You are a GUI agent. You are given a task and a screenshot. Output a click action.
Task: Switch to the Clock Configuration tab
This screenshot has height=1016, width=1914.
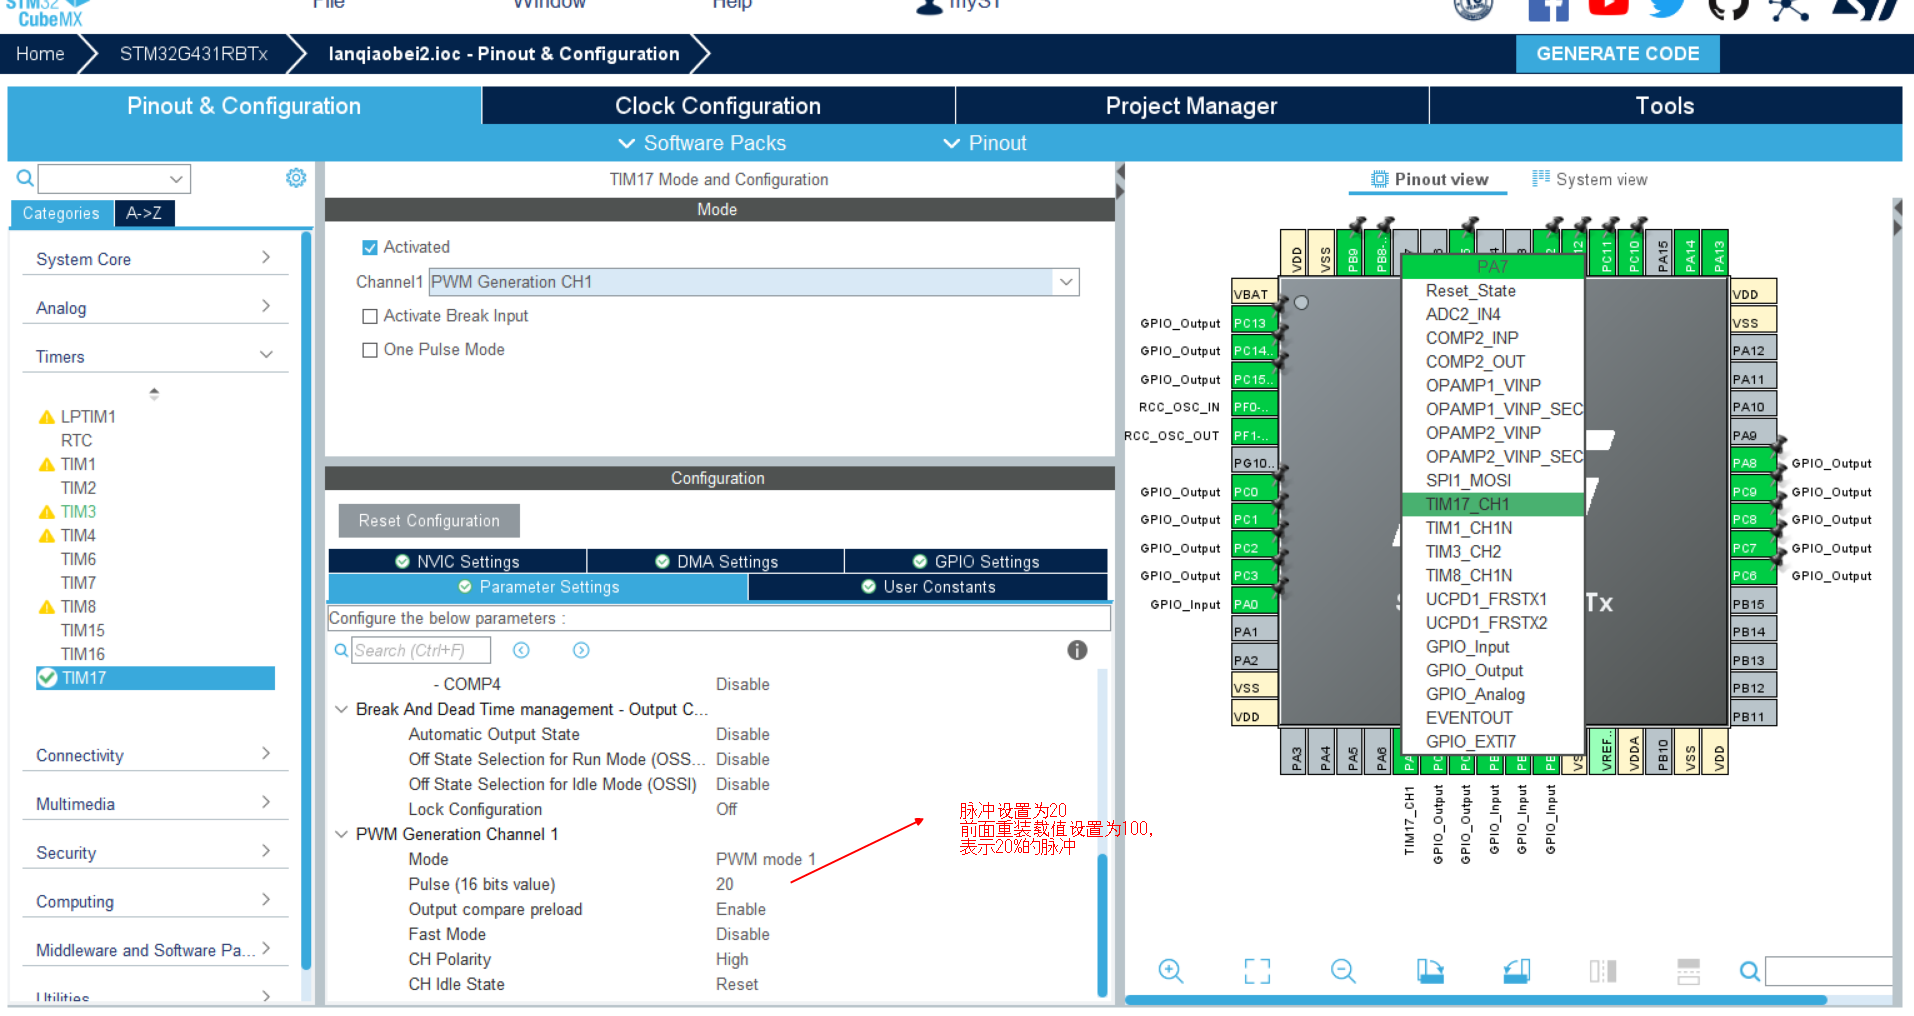tap(718, 106)
